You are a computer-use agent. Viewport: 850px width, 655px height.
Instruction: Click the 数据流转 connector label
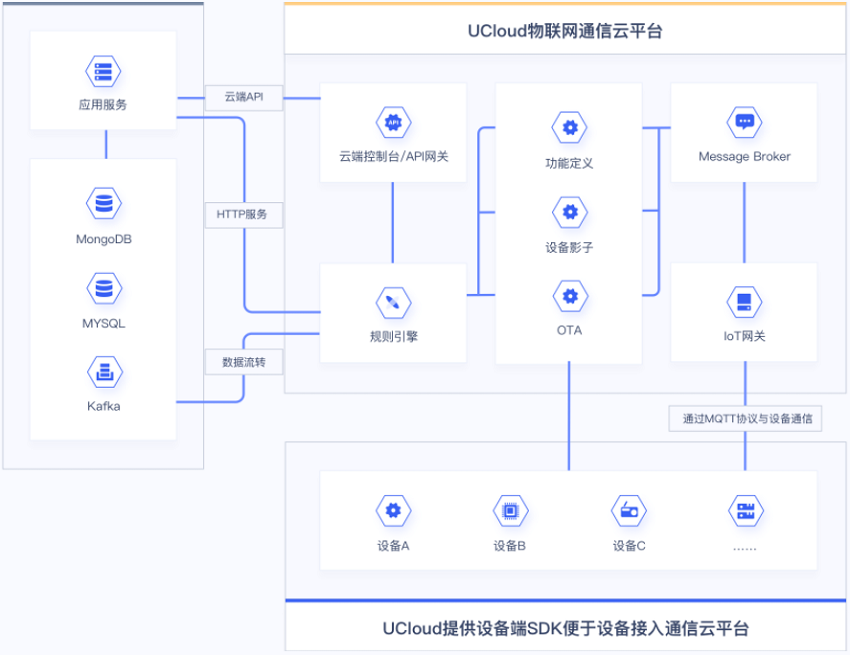tap(244, 362)
